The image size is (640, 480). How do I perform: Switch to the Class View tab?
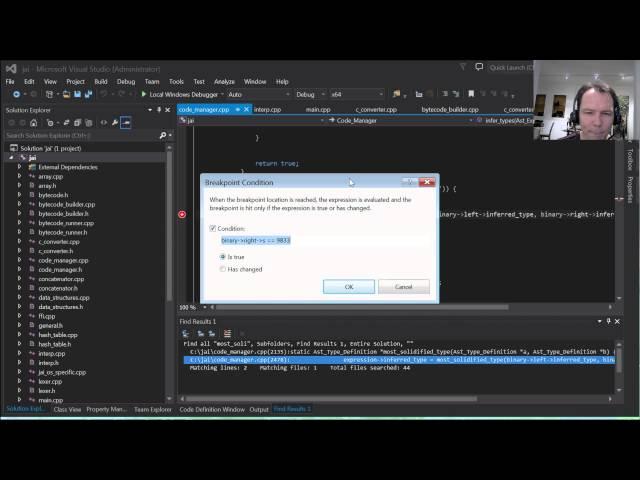click(x=67, y=409)
